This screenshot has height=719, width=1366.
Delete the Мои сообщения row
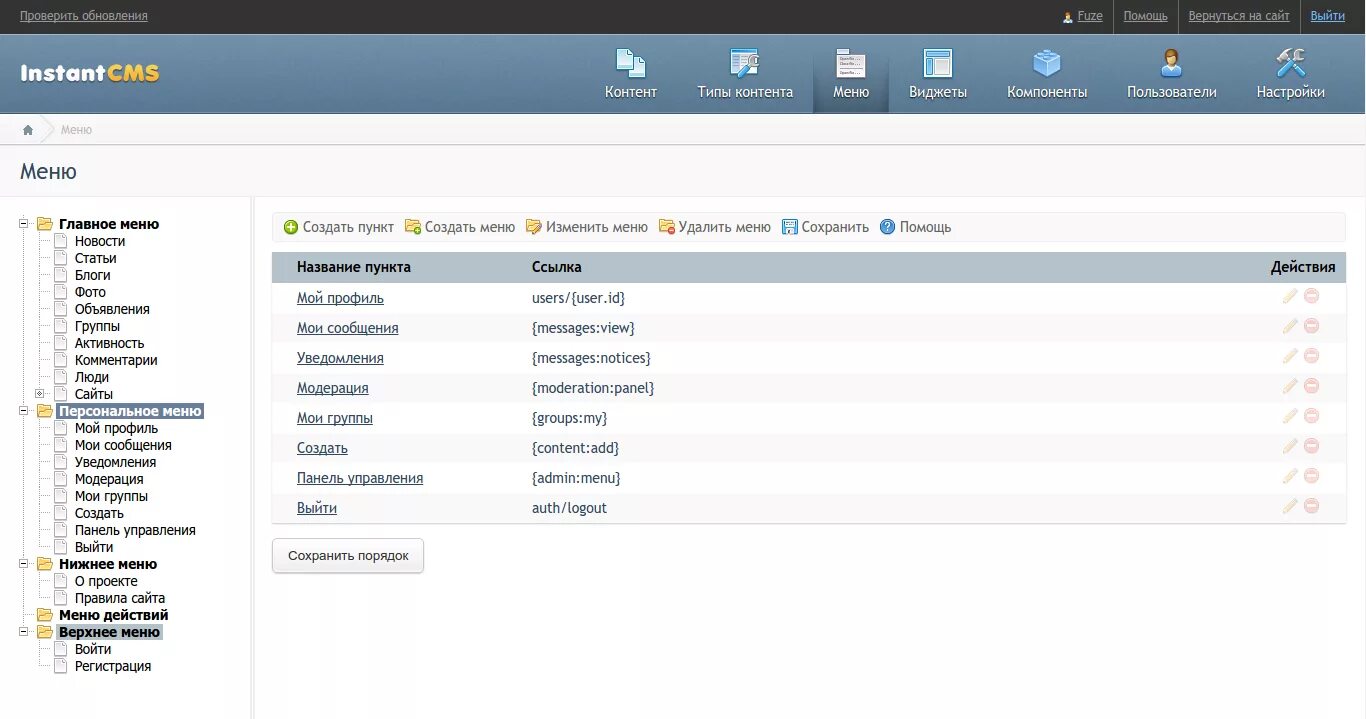tap(1311, 326)
